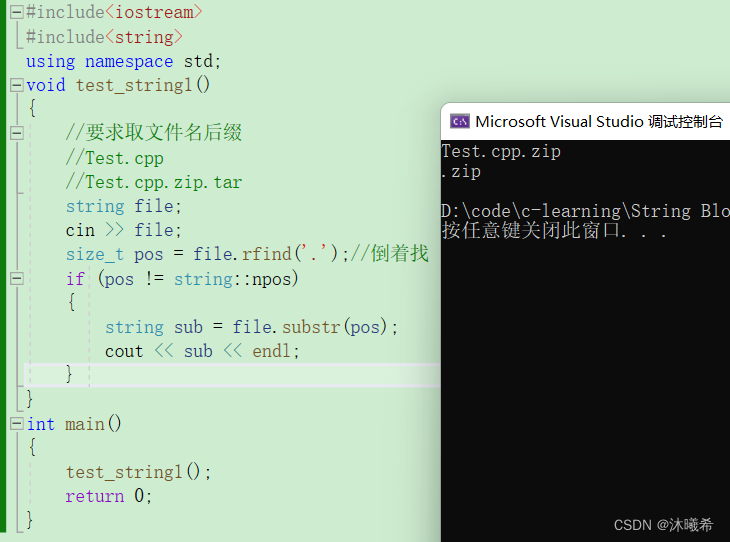Screen dimensions: 730x542
Task: Collapse the main function fold marker
Action: [x=16, y=424]
